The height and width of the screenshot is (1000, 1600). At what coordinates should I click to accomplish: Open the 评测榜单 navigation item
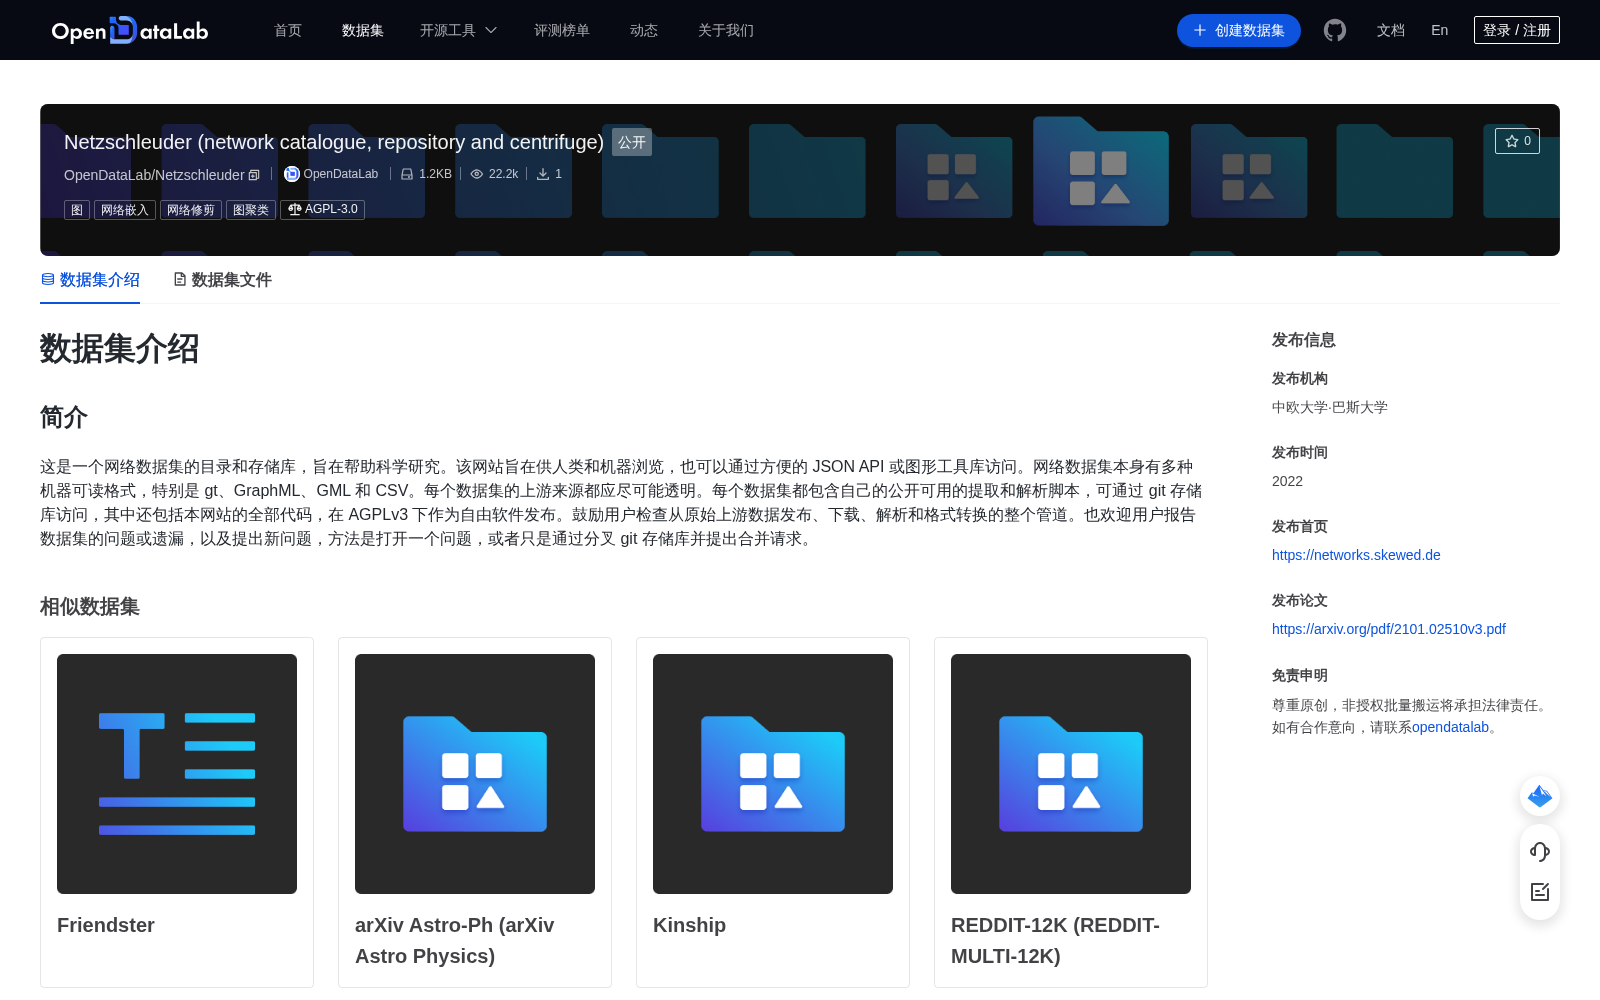pyautogui.click(x=562, y=30)
